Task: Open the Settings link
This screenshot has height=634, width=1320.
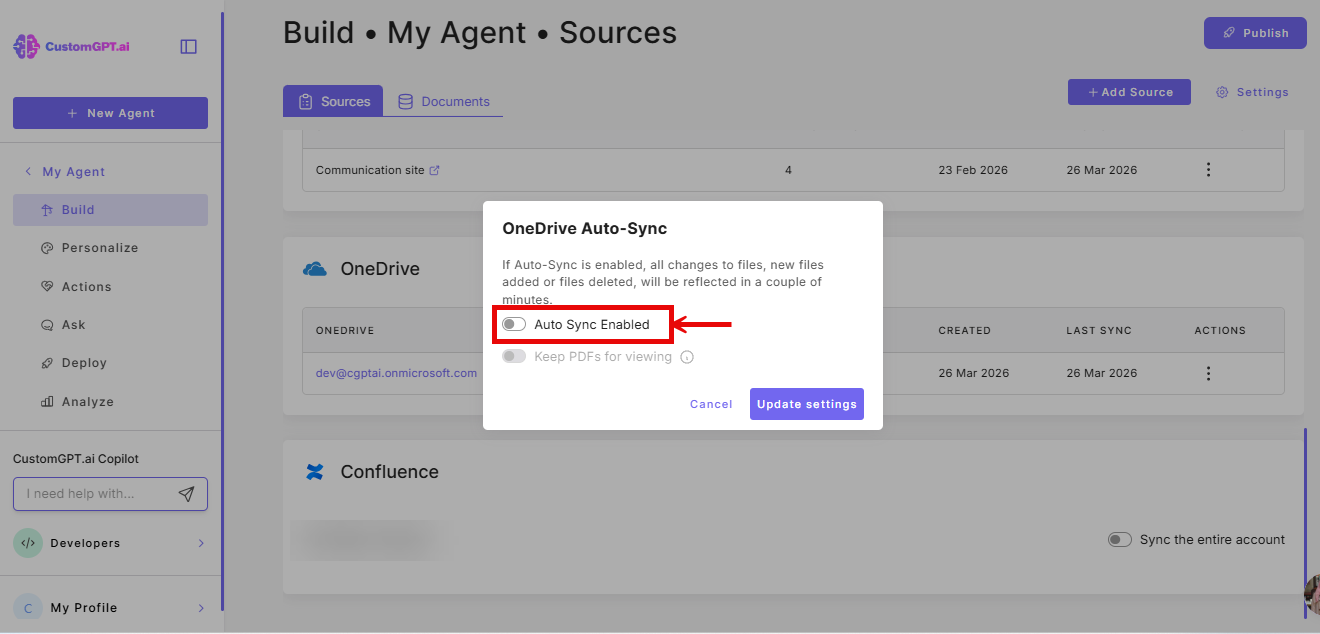Action: pos(1252,92)
